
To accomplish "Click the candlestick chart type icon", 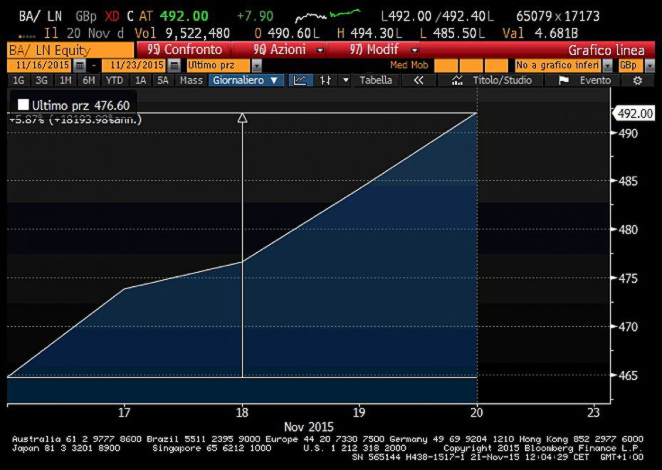I will click(325, 80).
